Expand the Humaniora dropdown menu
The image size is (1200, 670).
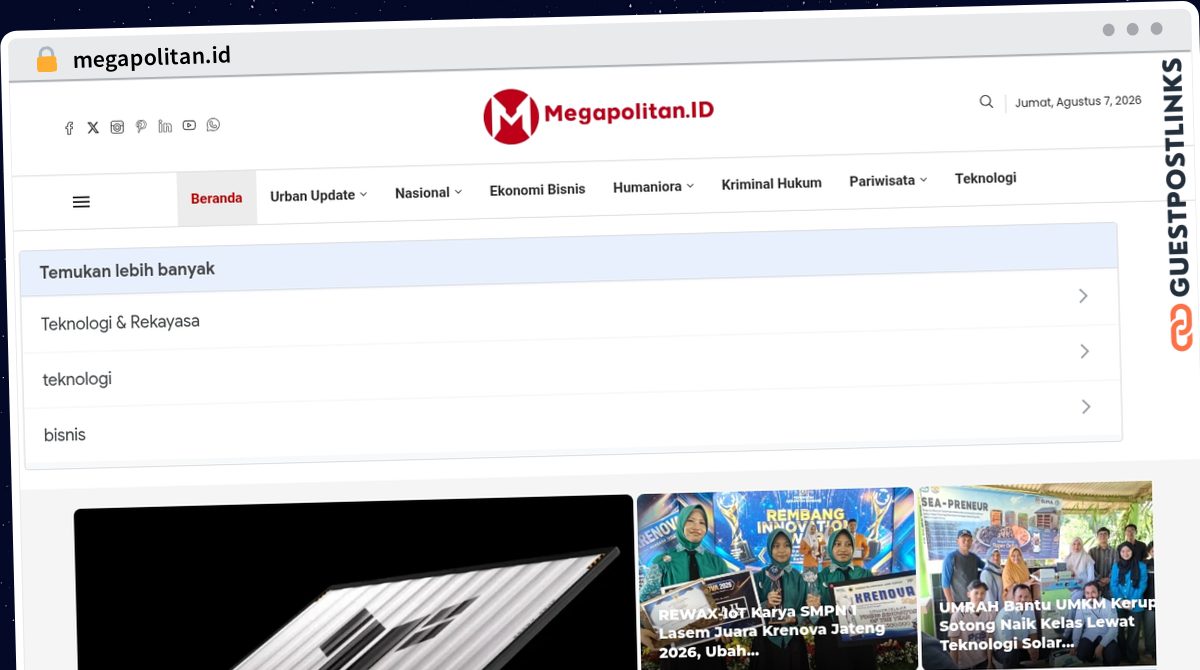coord(653,187)
